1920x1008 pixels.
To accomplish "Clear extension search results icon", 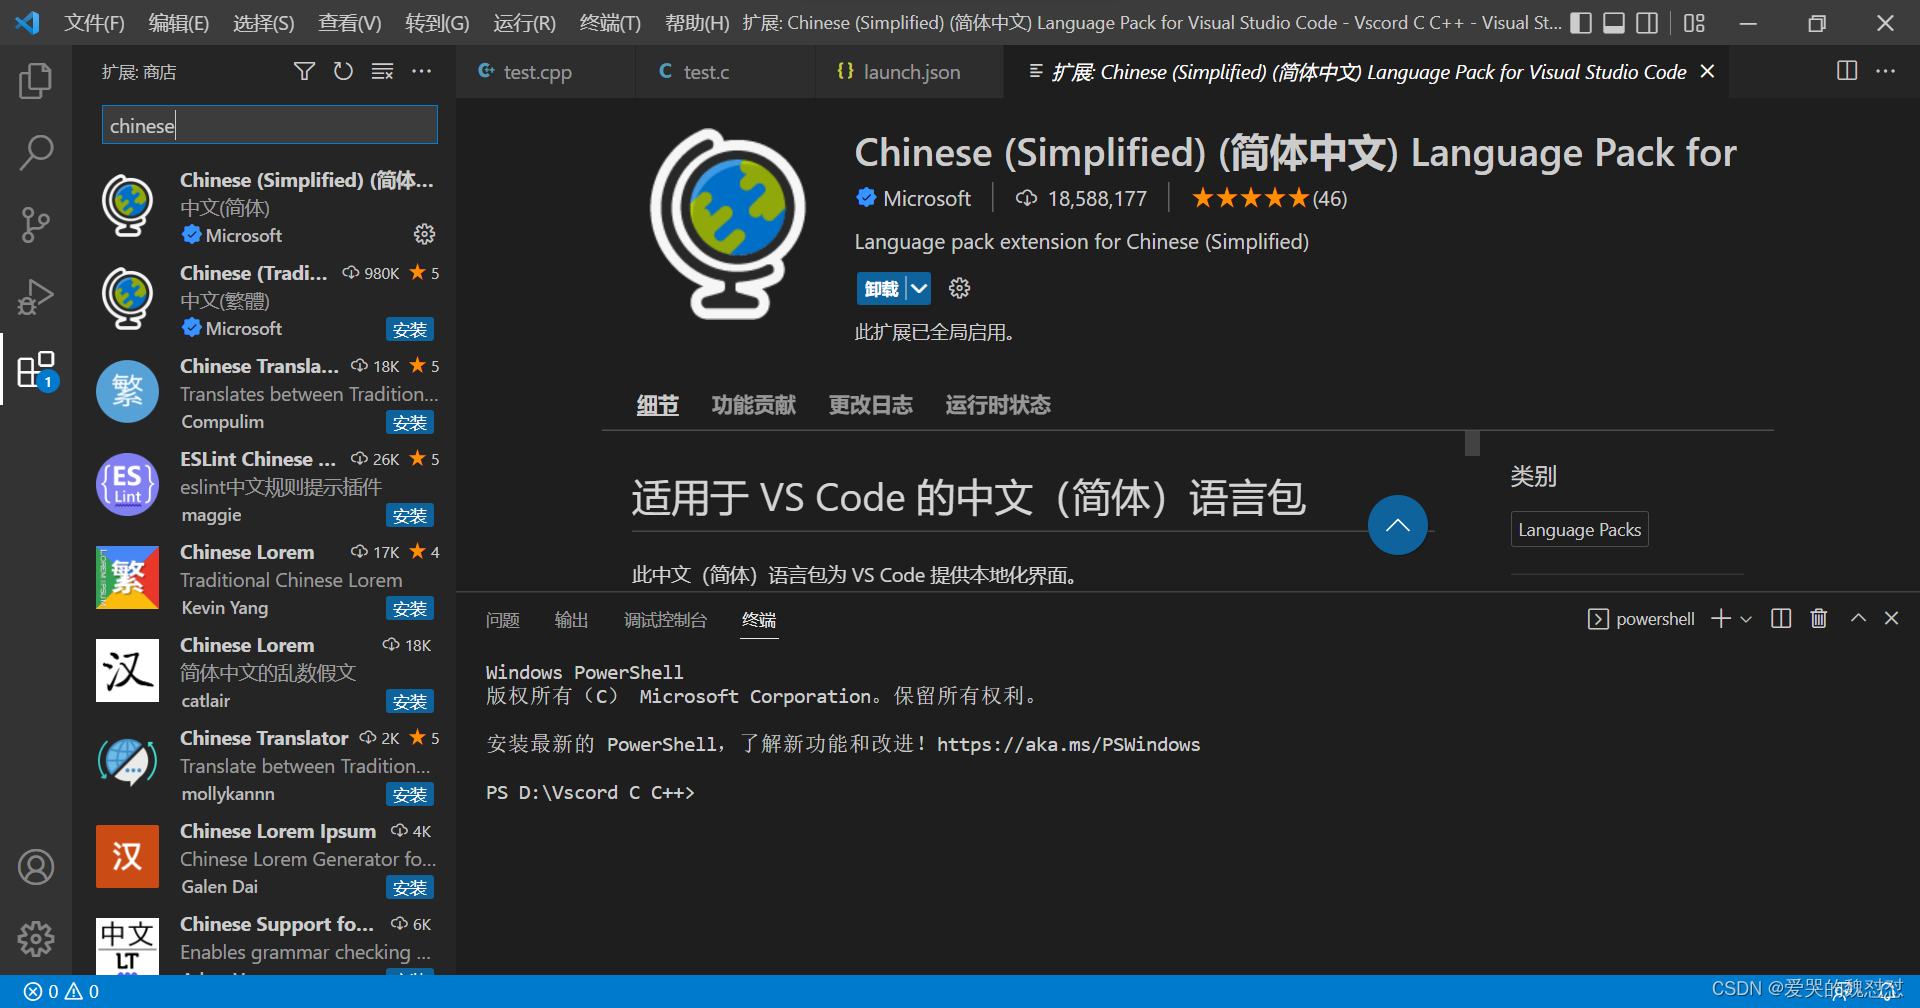I will (x=382, y=71).
